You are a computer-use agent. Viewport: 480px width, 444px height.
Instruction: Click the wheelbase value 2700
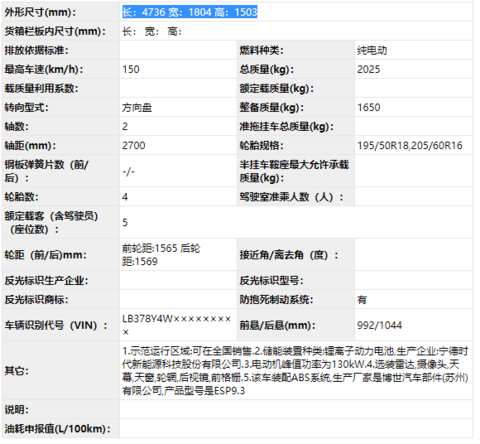(x=134, y=145)
